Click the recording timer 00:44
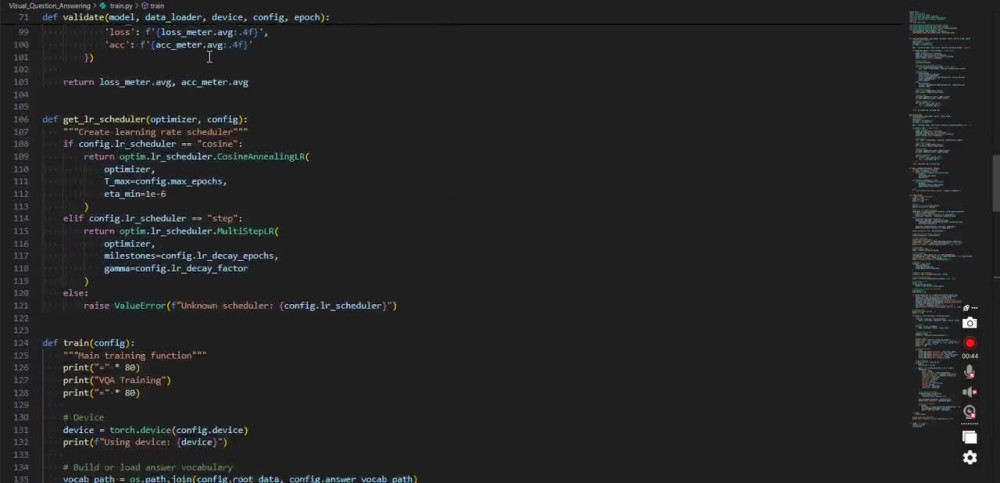This screenshot has height=483, width=1000. click(970, 356)
